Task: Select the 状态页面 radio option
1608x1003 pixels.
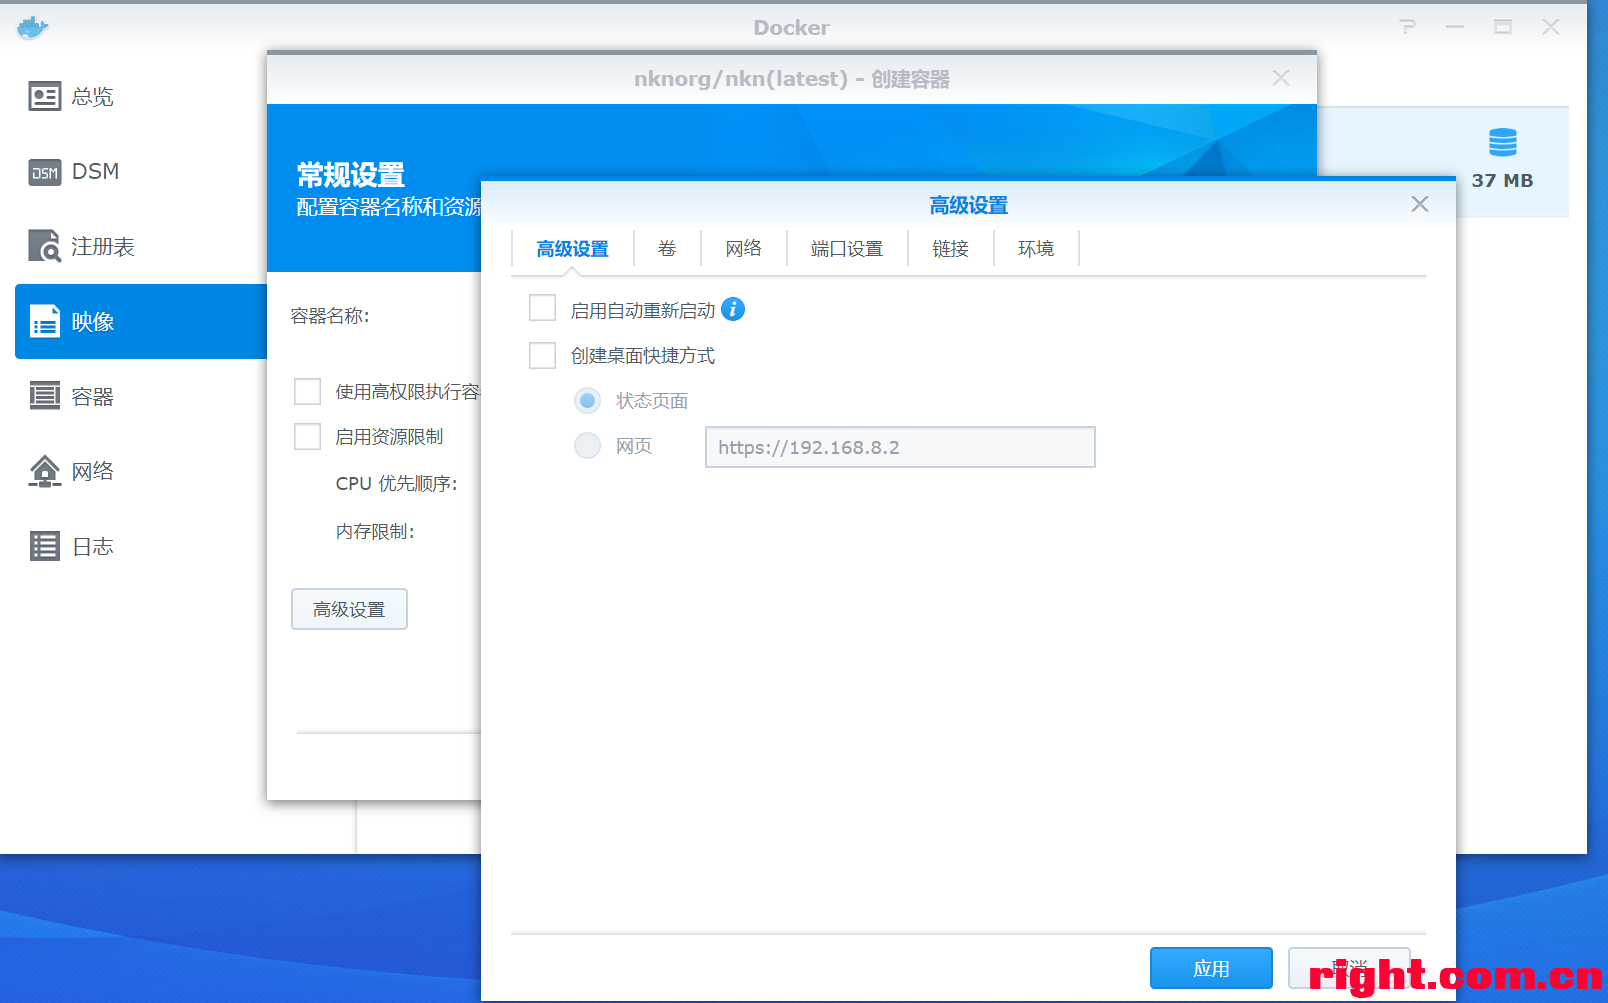Action: tap(588, 400)
